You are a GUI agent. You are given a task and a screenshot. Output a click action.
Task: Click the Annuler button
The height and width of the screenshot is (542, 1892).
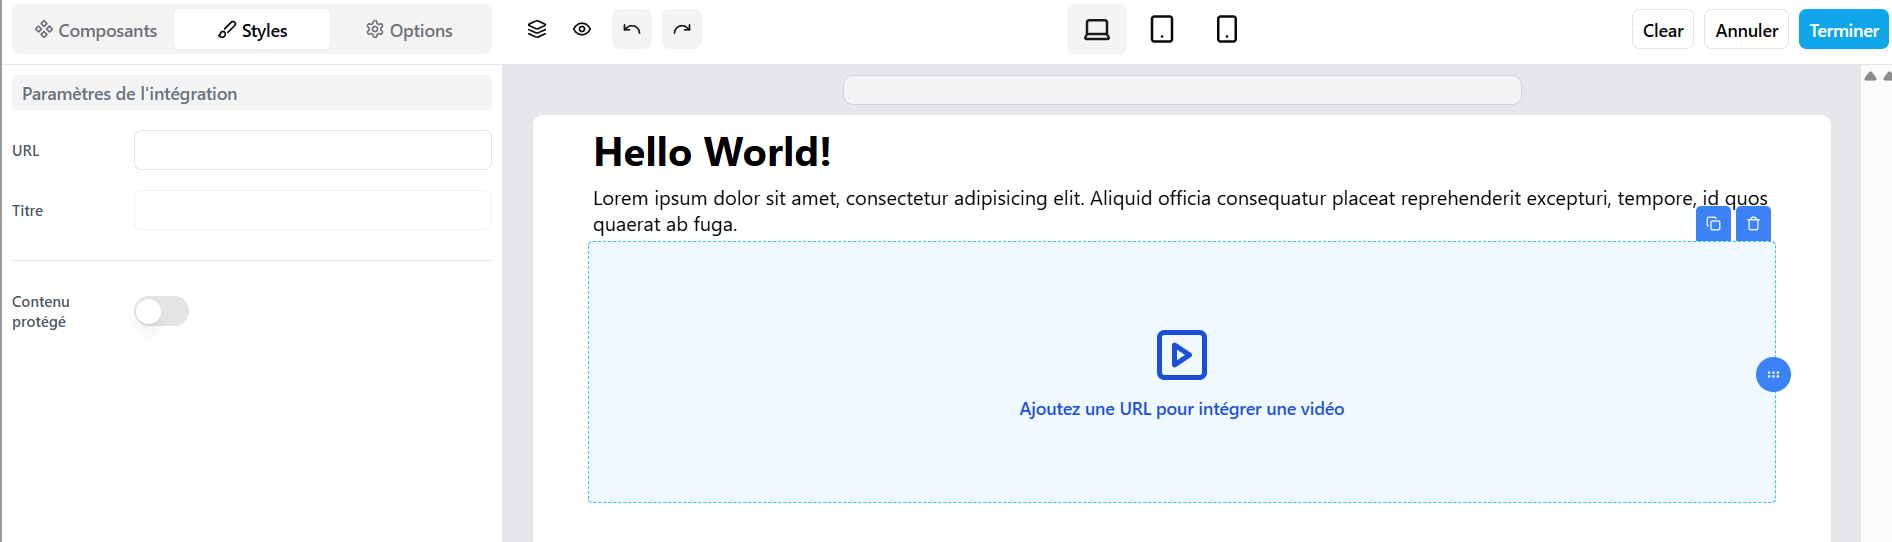[1746, 30]
